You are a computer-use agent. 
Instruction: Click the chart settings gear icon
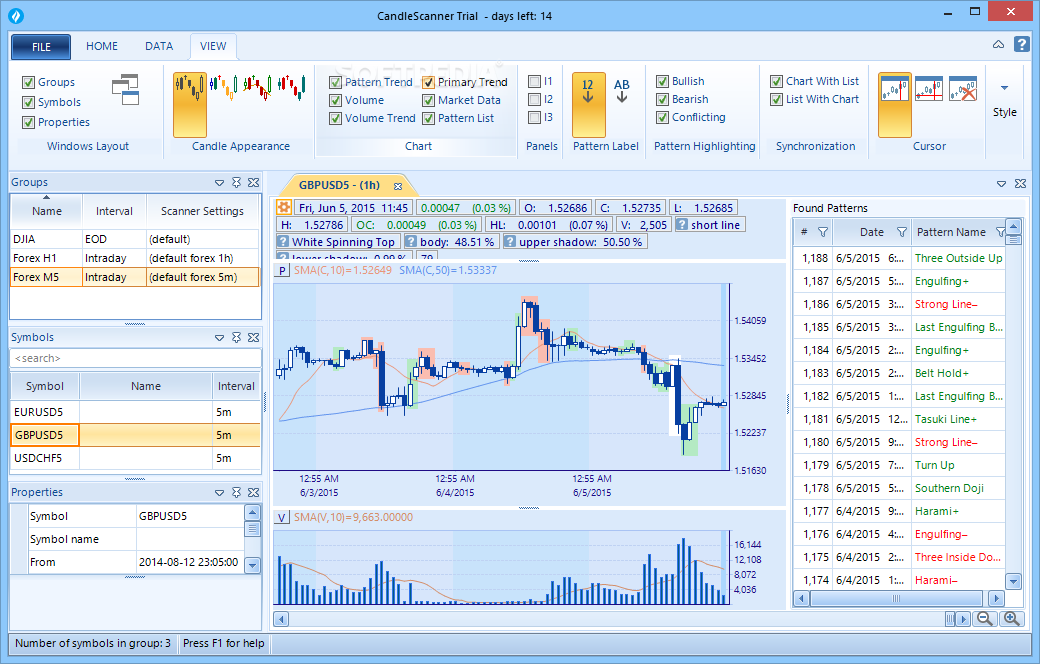(284, 207)
